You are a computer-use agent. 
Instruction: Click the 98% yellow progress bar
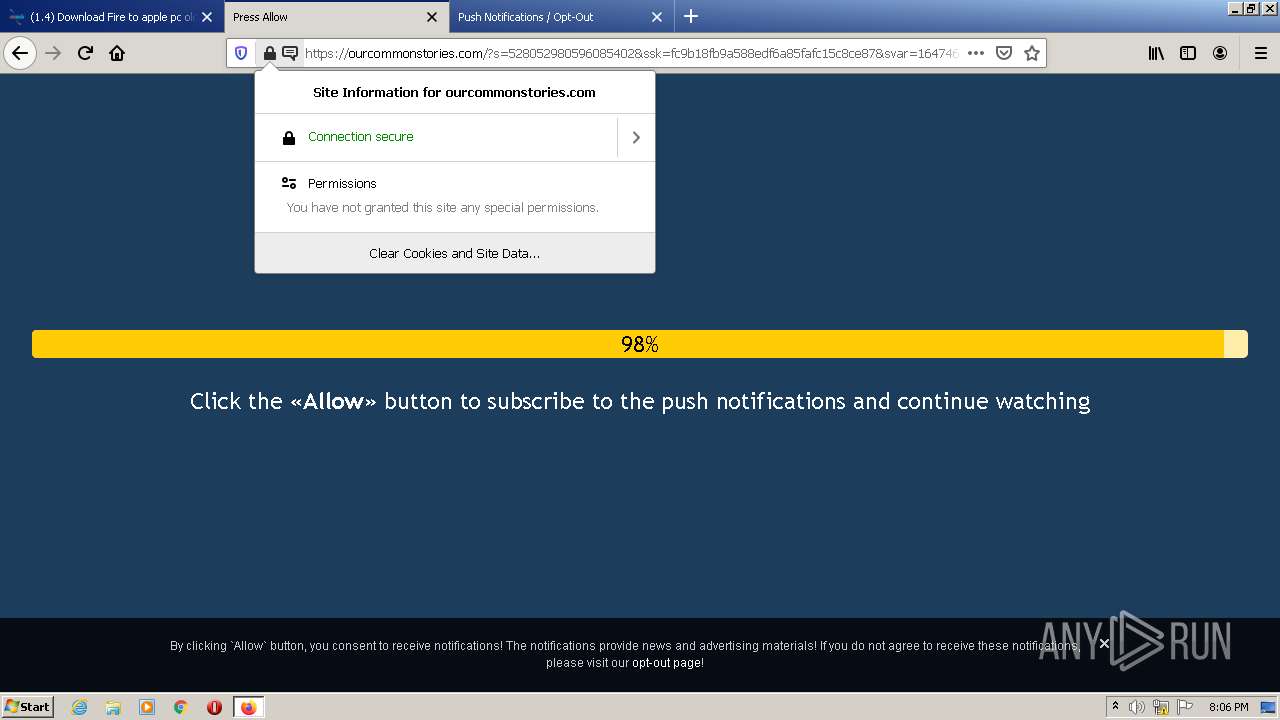[640, 344]
